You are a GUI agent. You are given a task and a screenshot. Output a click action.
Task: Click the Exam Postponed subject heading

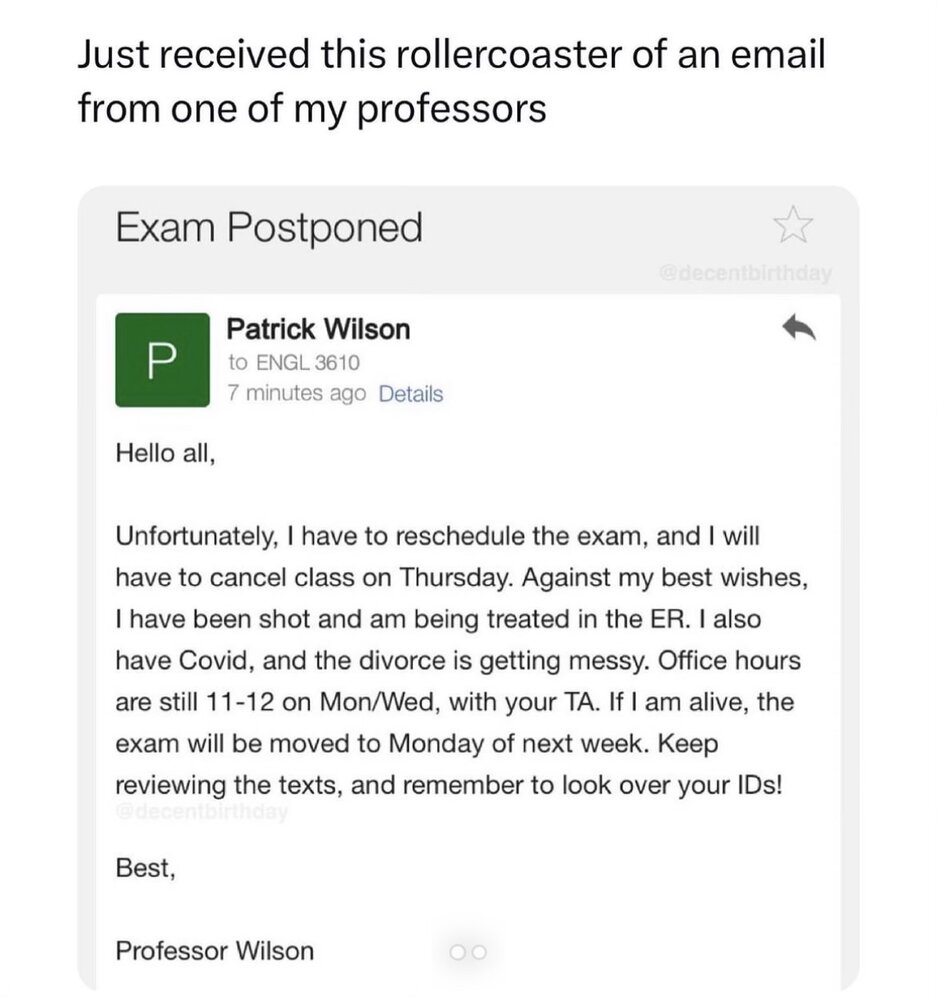269,228
